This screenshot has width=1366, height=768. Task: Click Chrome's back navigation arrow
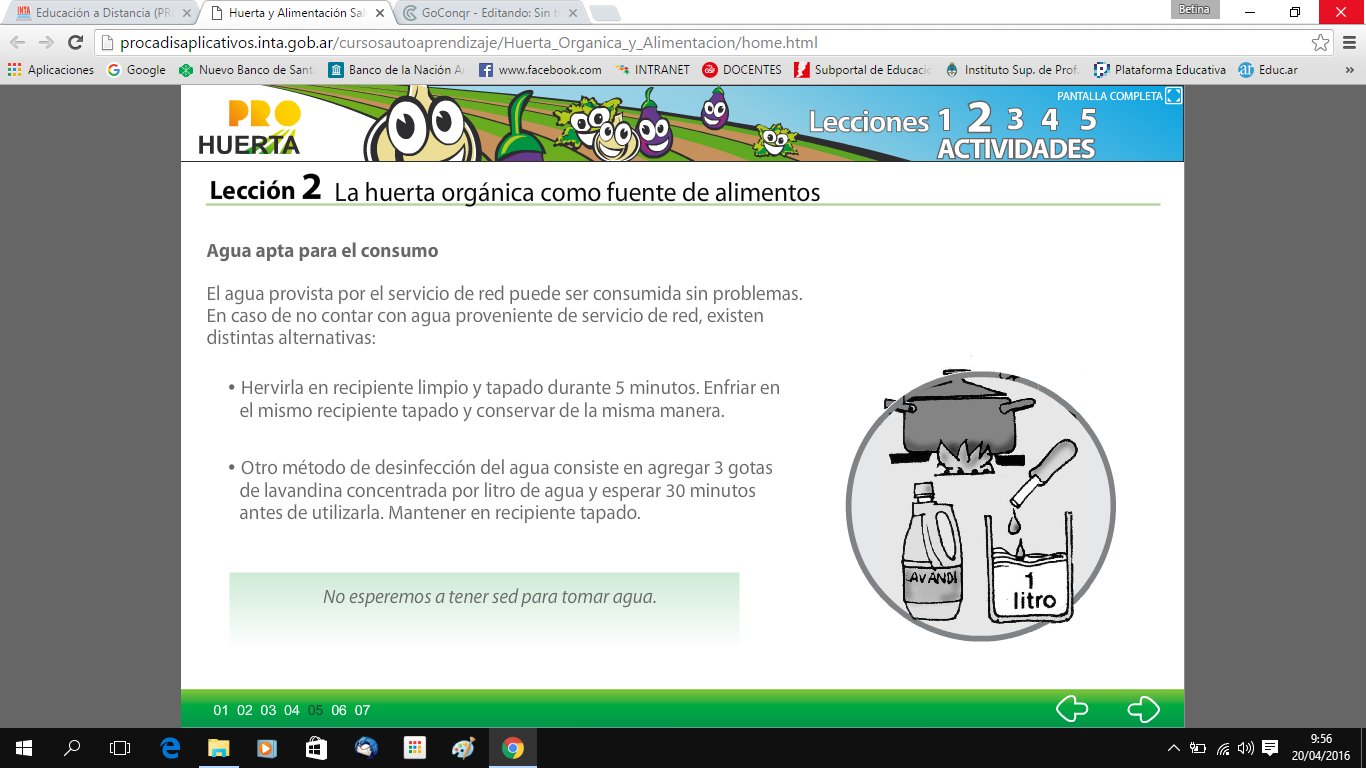(x=18, y=43)
